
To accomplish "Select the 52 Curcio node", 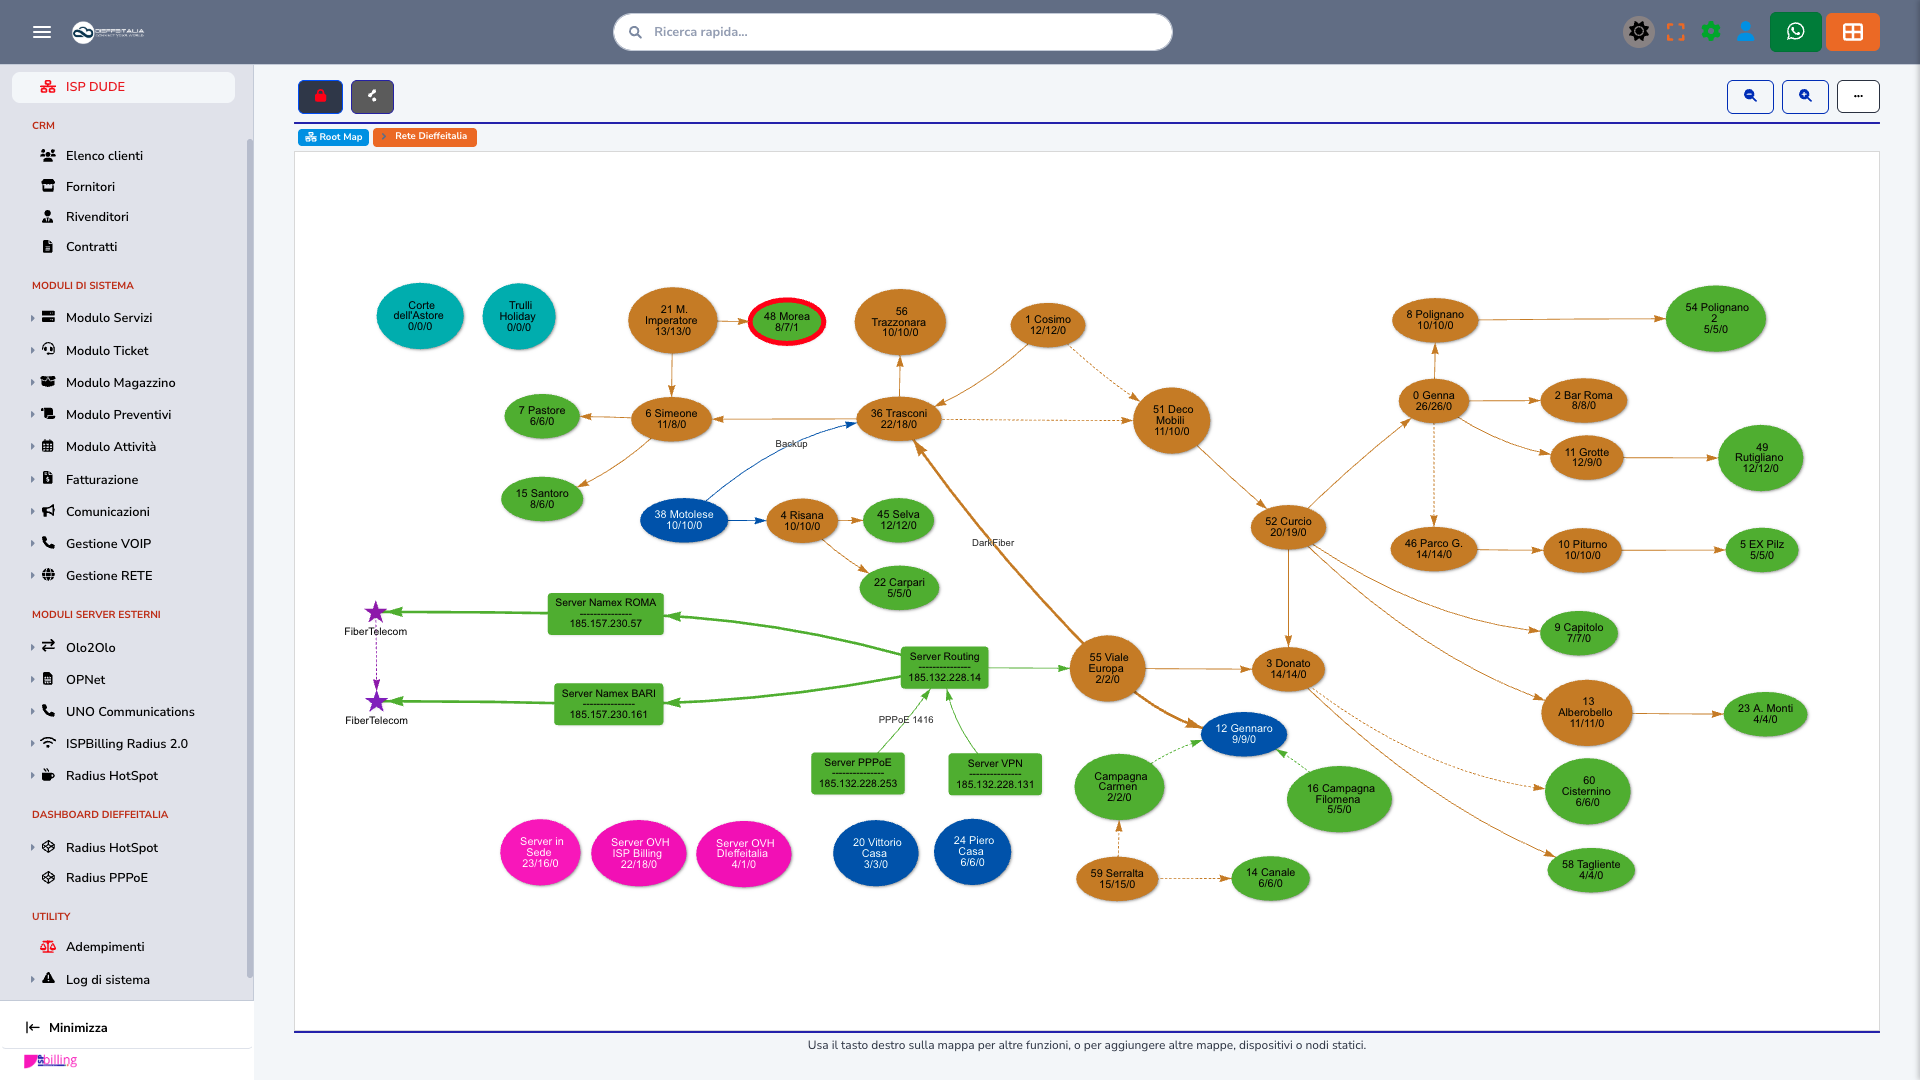I will [x=1288, y=527].
